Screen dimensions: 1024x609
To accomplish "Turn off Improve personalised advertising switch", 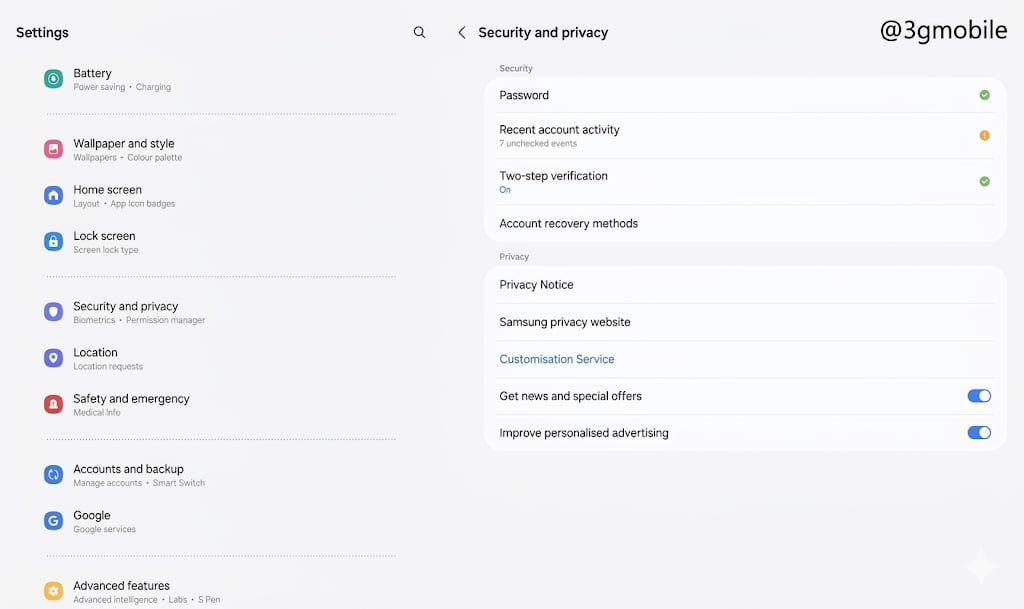I will [978, 433].
